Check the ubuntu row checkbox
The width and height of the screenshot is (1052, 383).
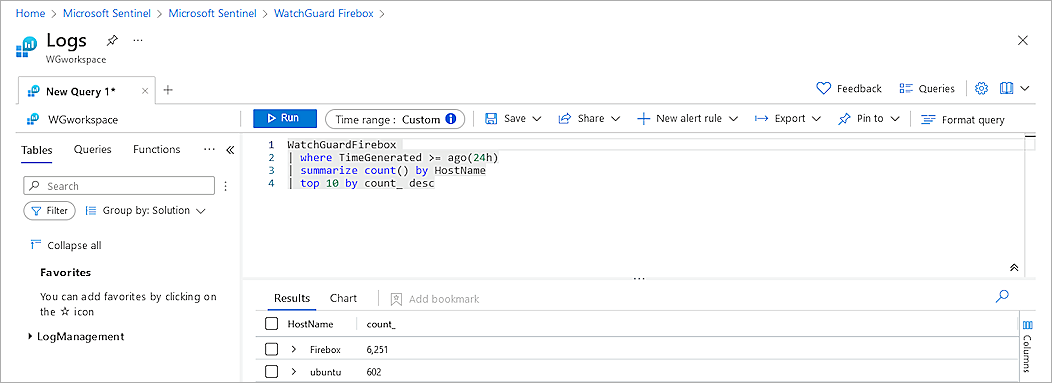272,372
